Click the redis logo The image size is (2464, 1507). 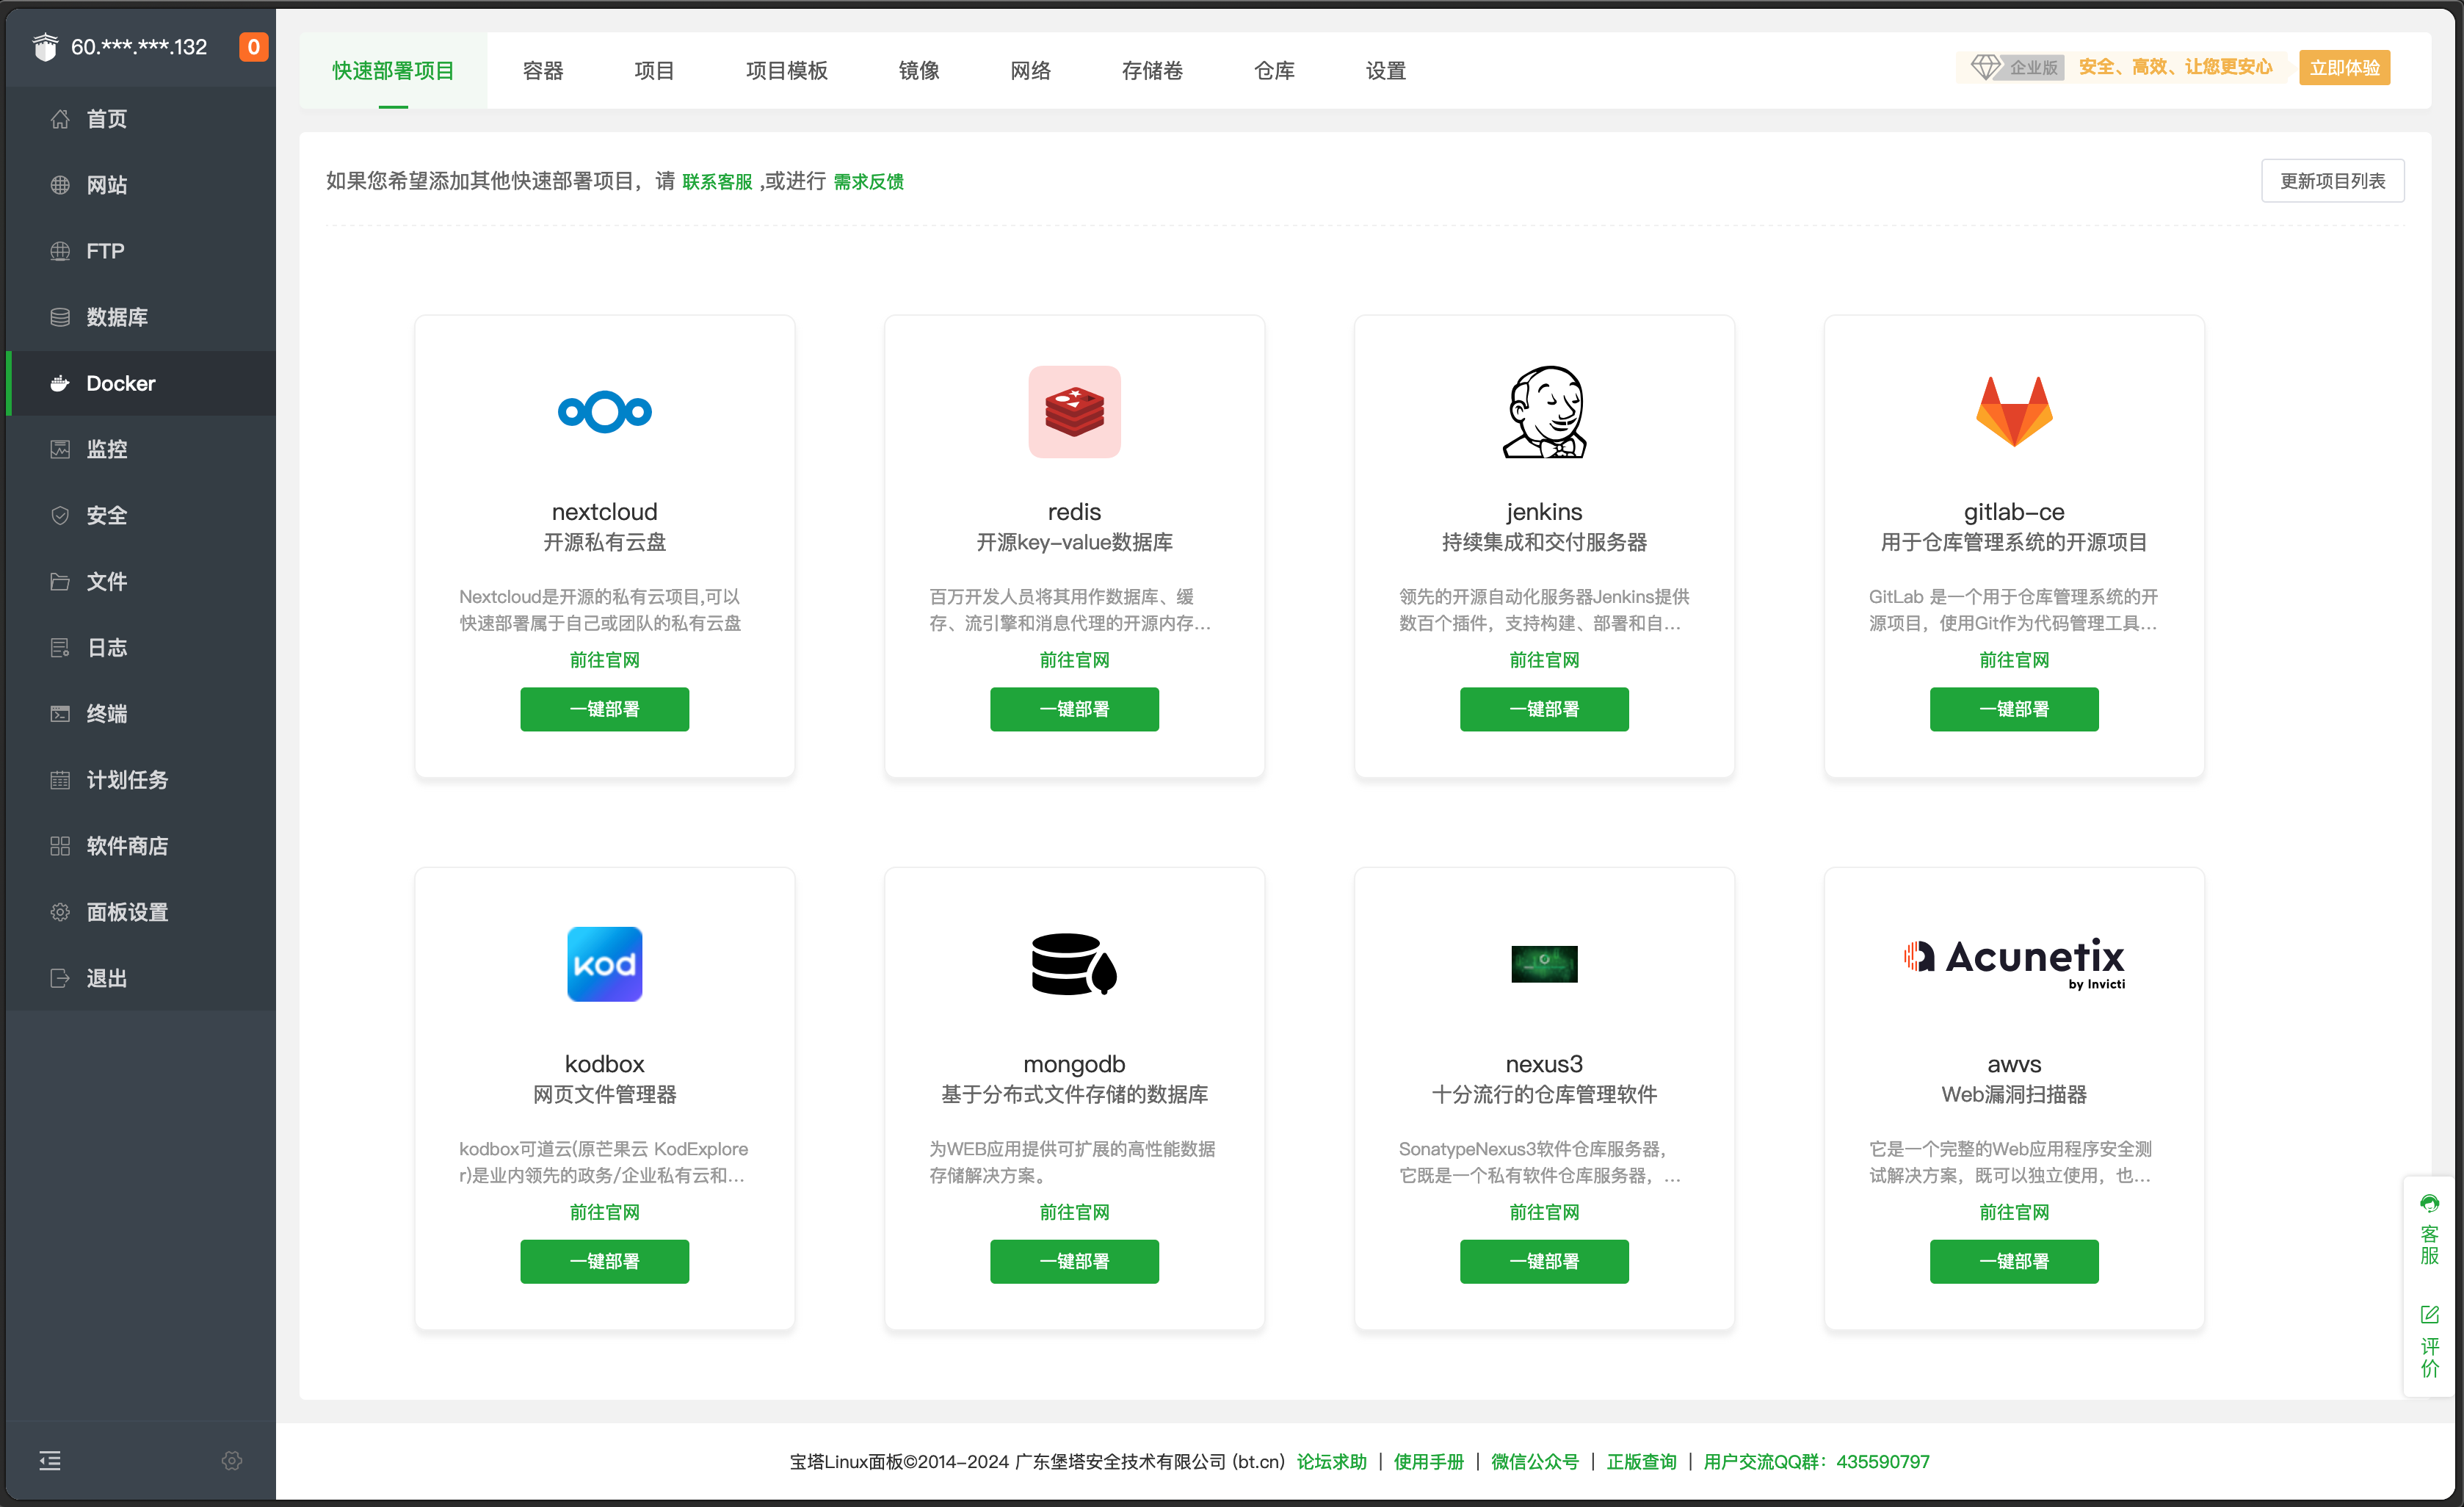click(x=1075, y=412)
